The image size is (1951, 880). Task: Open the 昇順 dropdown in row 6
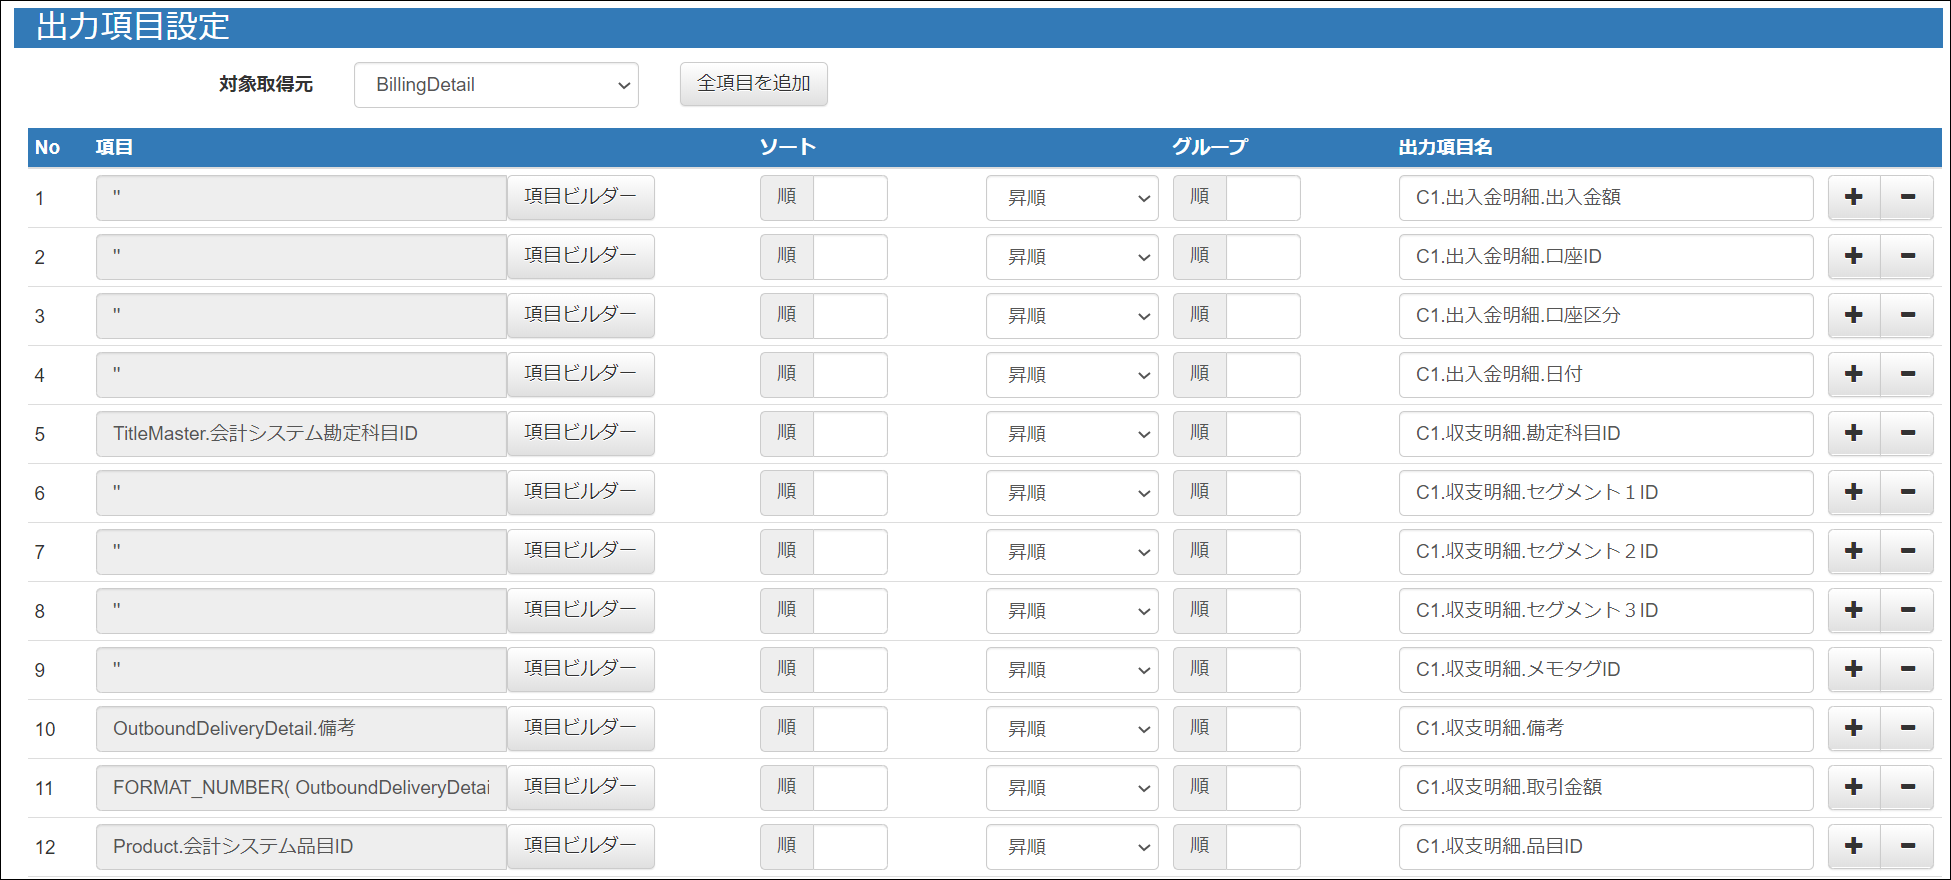[1071, 493]
